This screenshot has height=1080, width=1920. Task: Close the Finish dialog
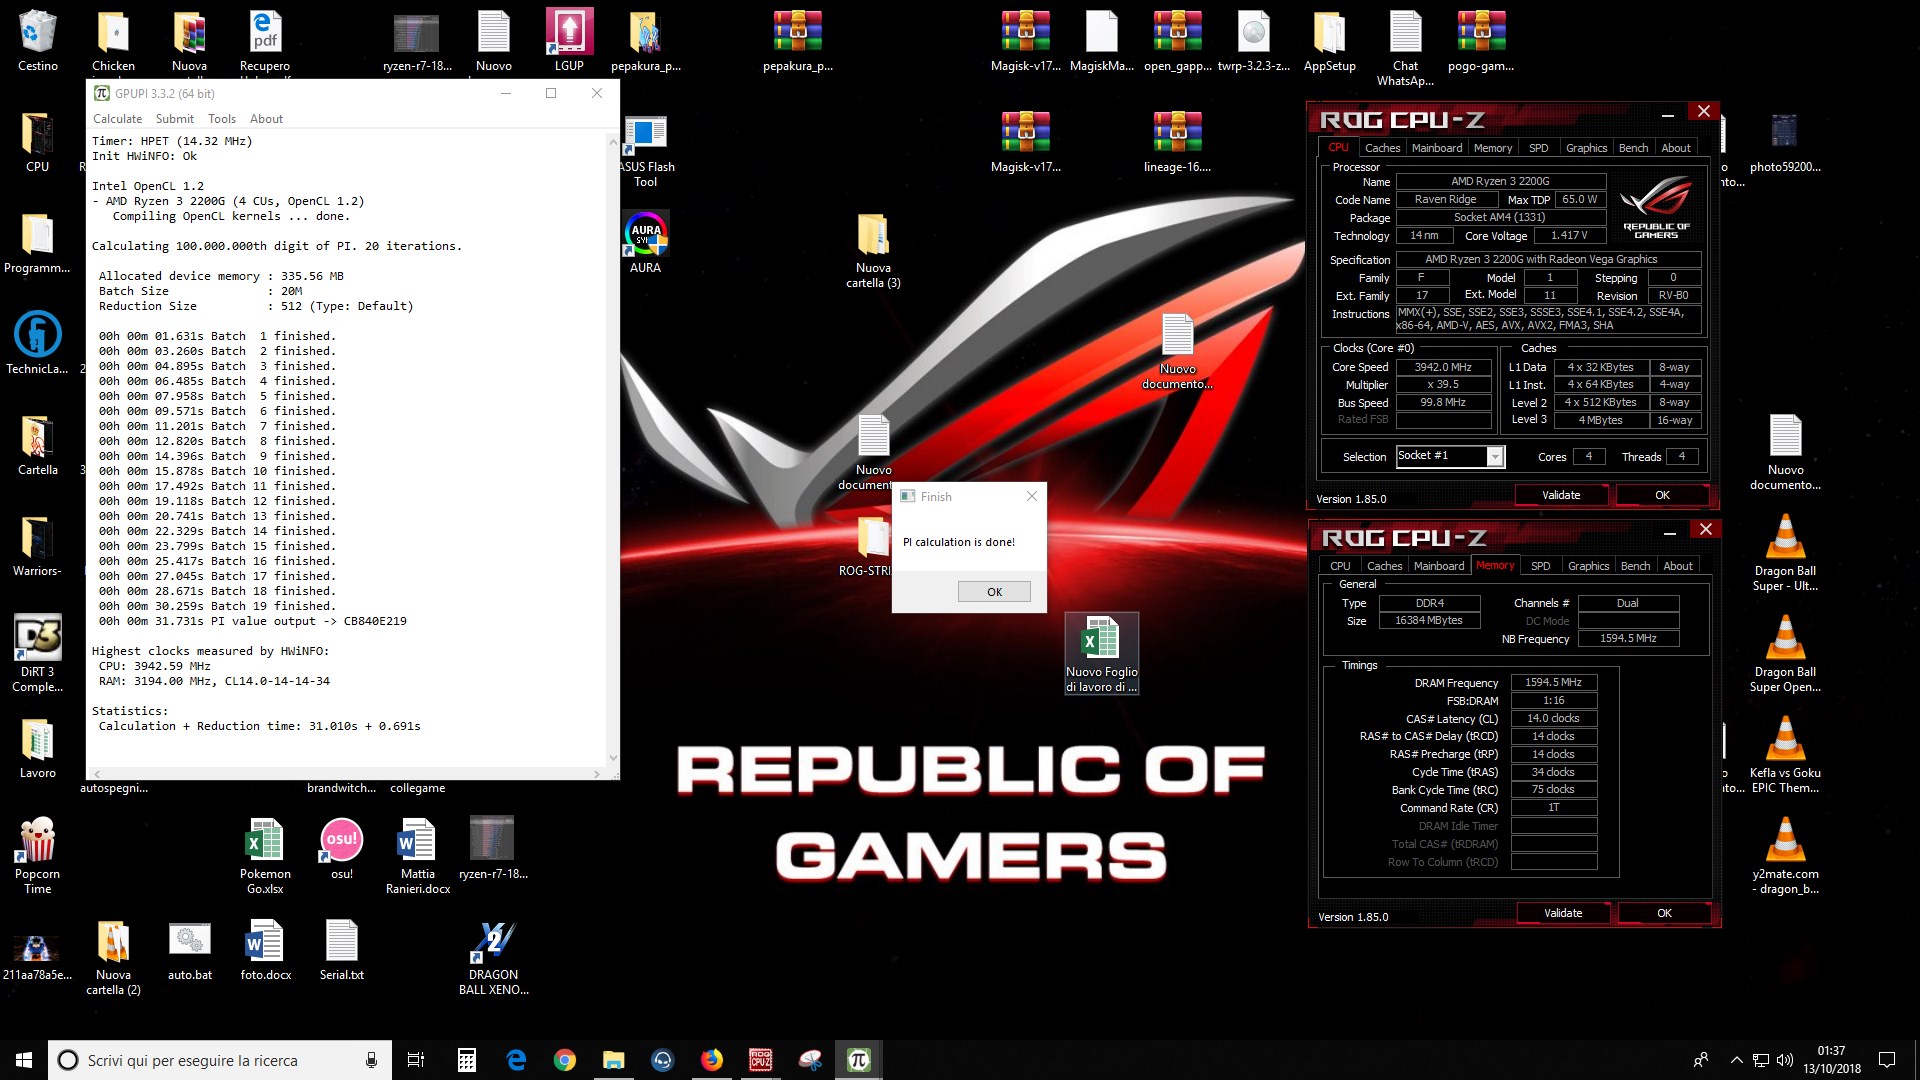(1032, 496)
